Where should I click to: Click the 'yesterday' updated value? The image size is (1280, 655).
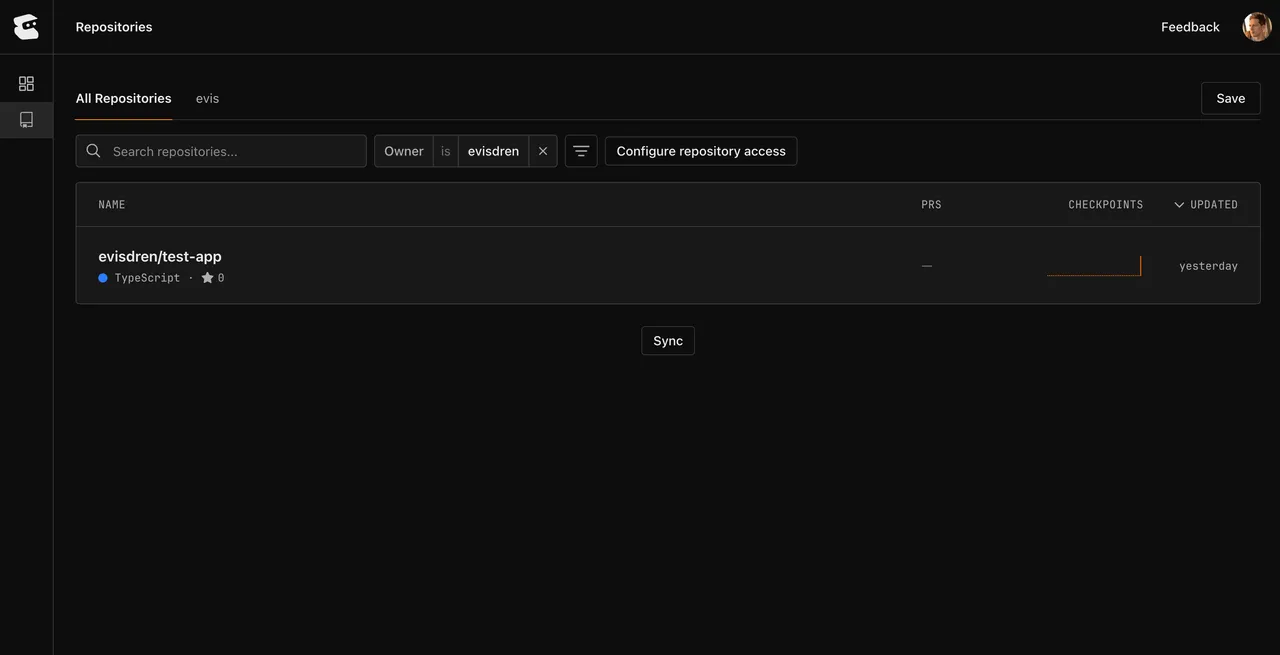tap(1209, 266)
